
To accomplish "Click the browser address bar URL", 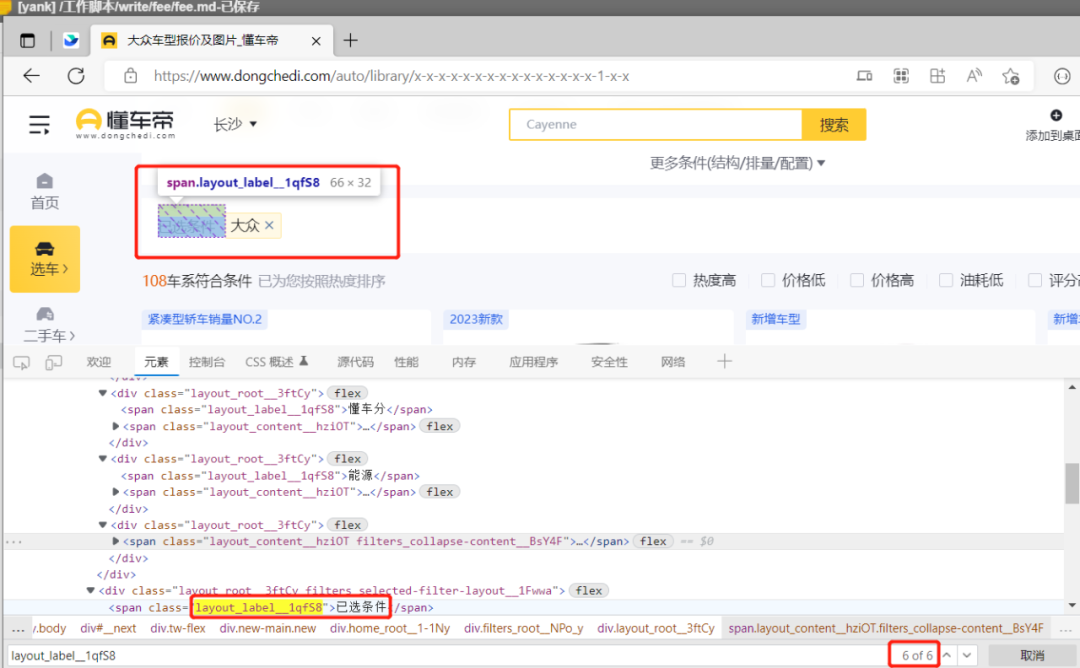I will pyautogui.click(x=391, y=76).
